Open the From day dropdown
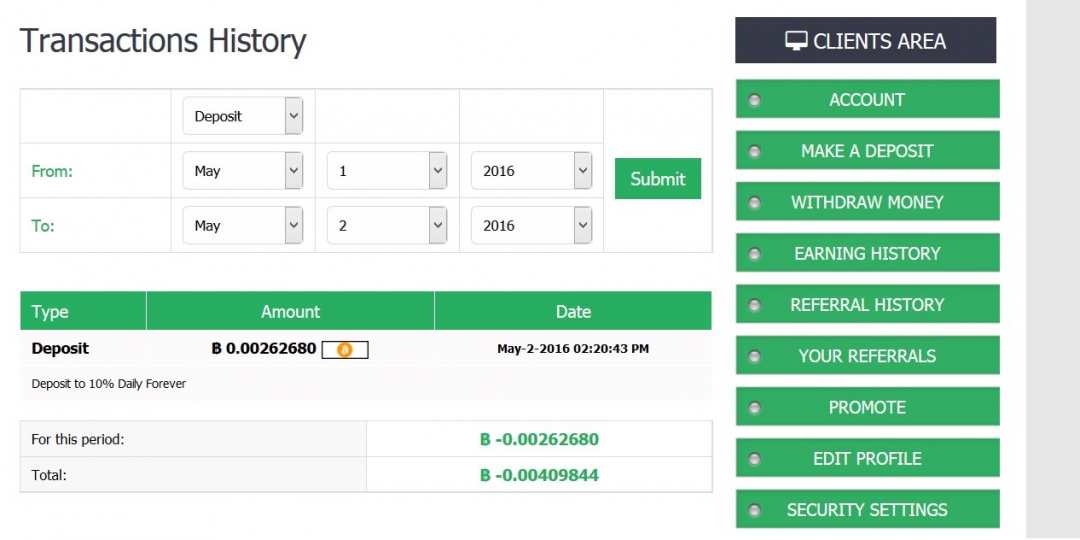The height and width of the screenshot is (540, 1080). coord(387,171)
